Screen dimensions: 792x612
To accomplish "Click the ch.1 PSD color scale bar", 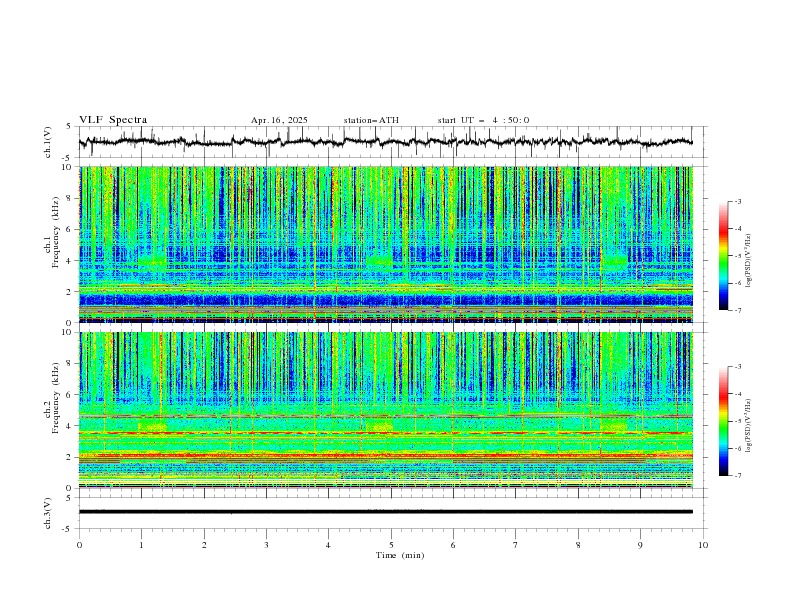I will point(723,256).
